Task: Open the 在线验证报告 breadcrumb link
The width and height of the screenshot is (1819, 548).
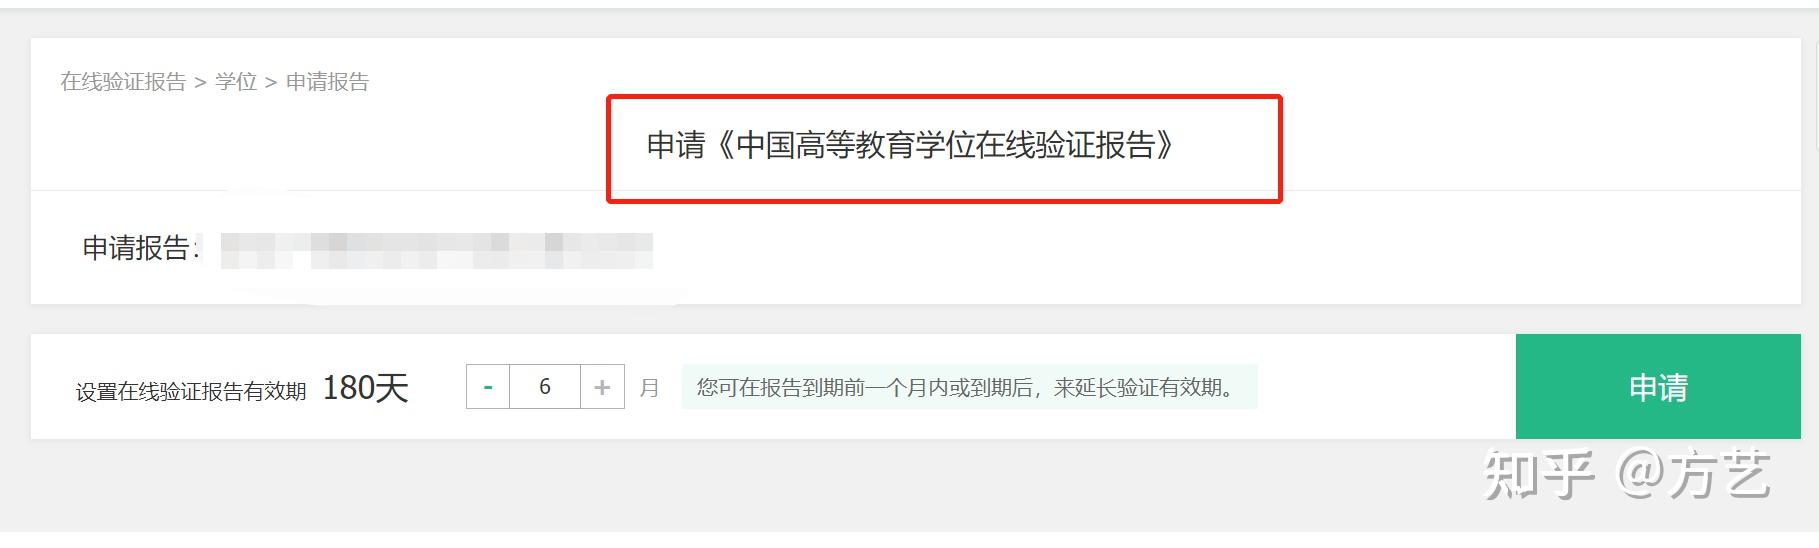Action: [x=123, y=82]
